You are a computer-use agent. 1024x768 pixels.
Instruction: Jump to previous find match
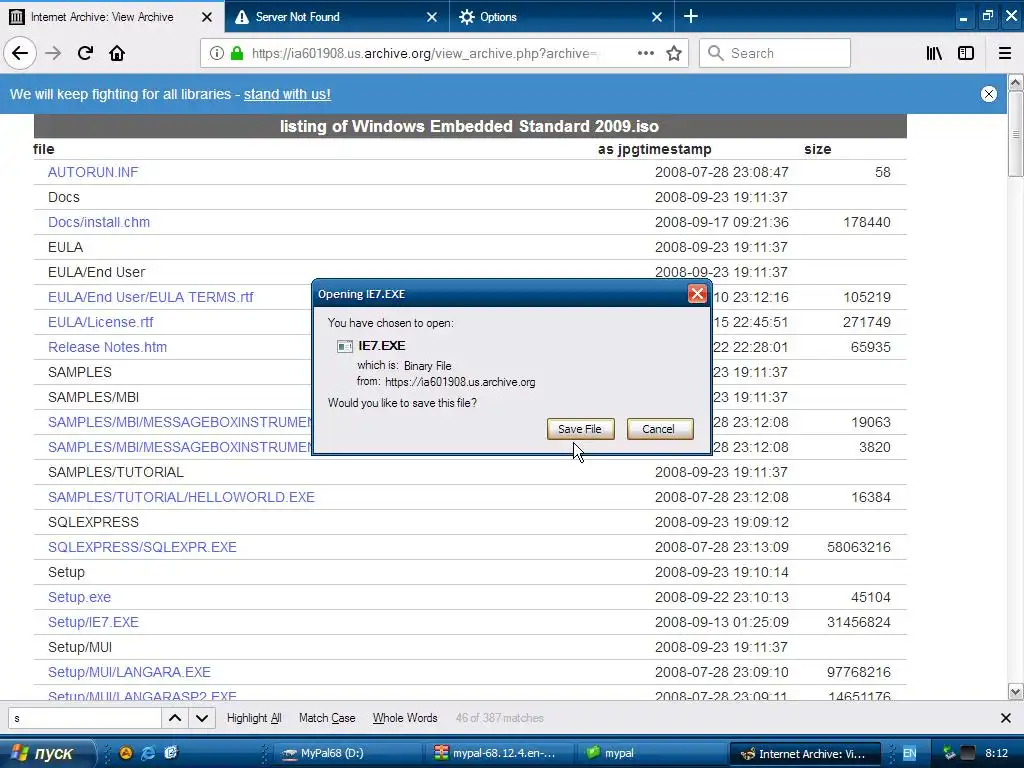click(x=175, y=718)
